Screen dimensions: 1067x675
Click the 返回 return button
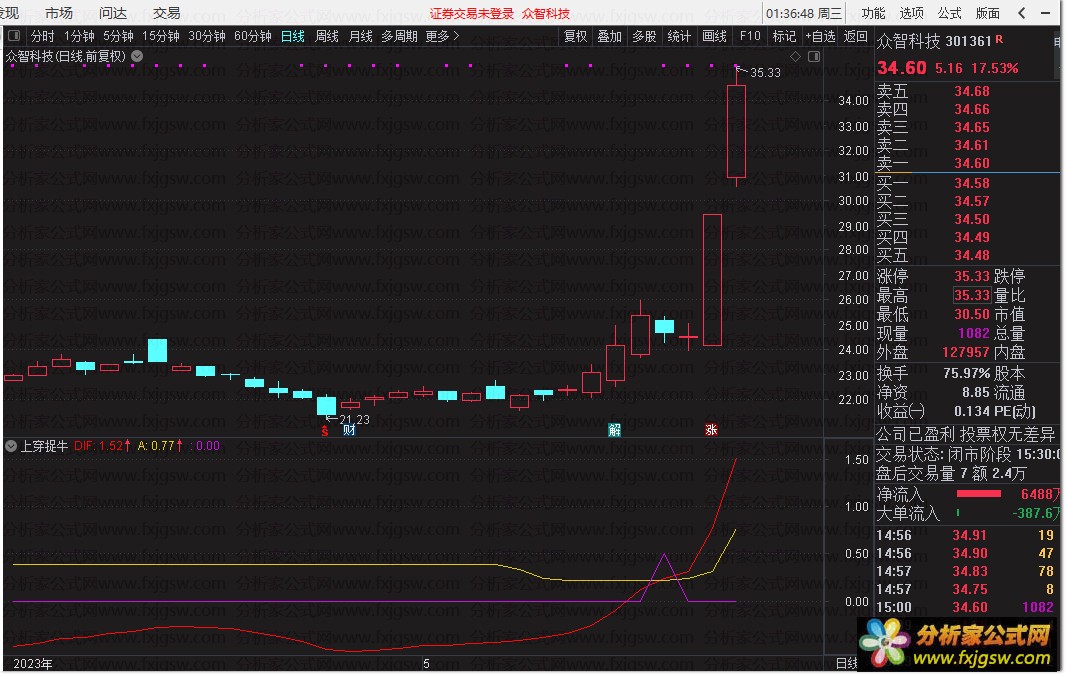855,36
